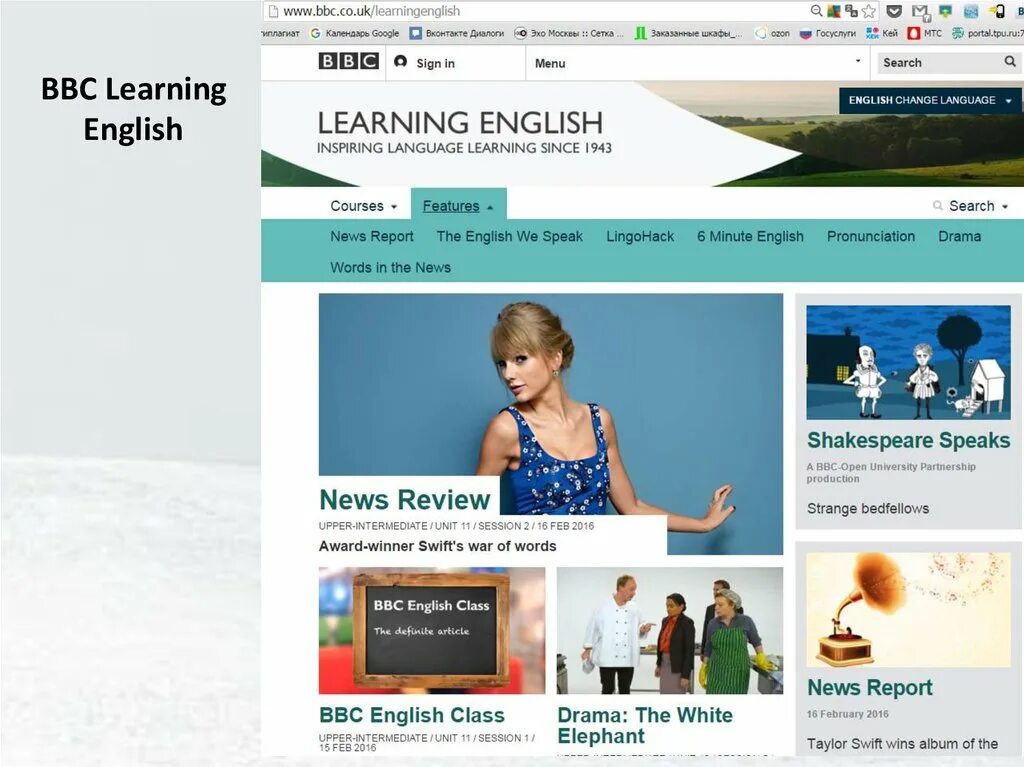Expand the Courses dropdown
The width and height of the screenshot is (1024, 767).
pos(363,206)
